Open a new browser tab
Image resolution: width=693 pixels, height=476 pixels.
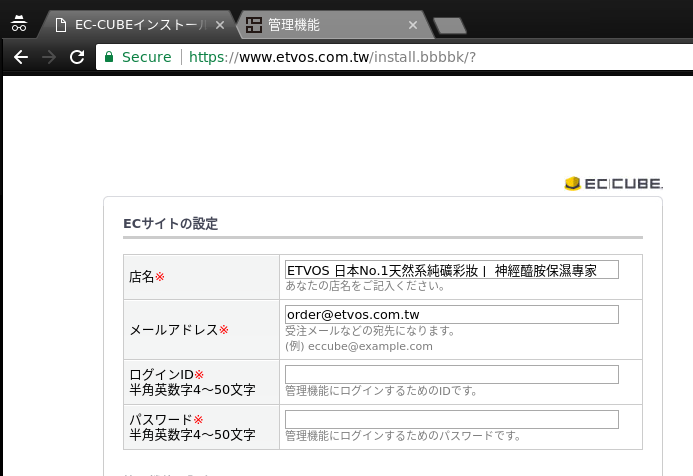coord(449,26)
